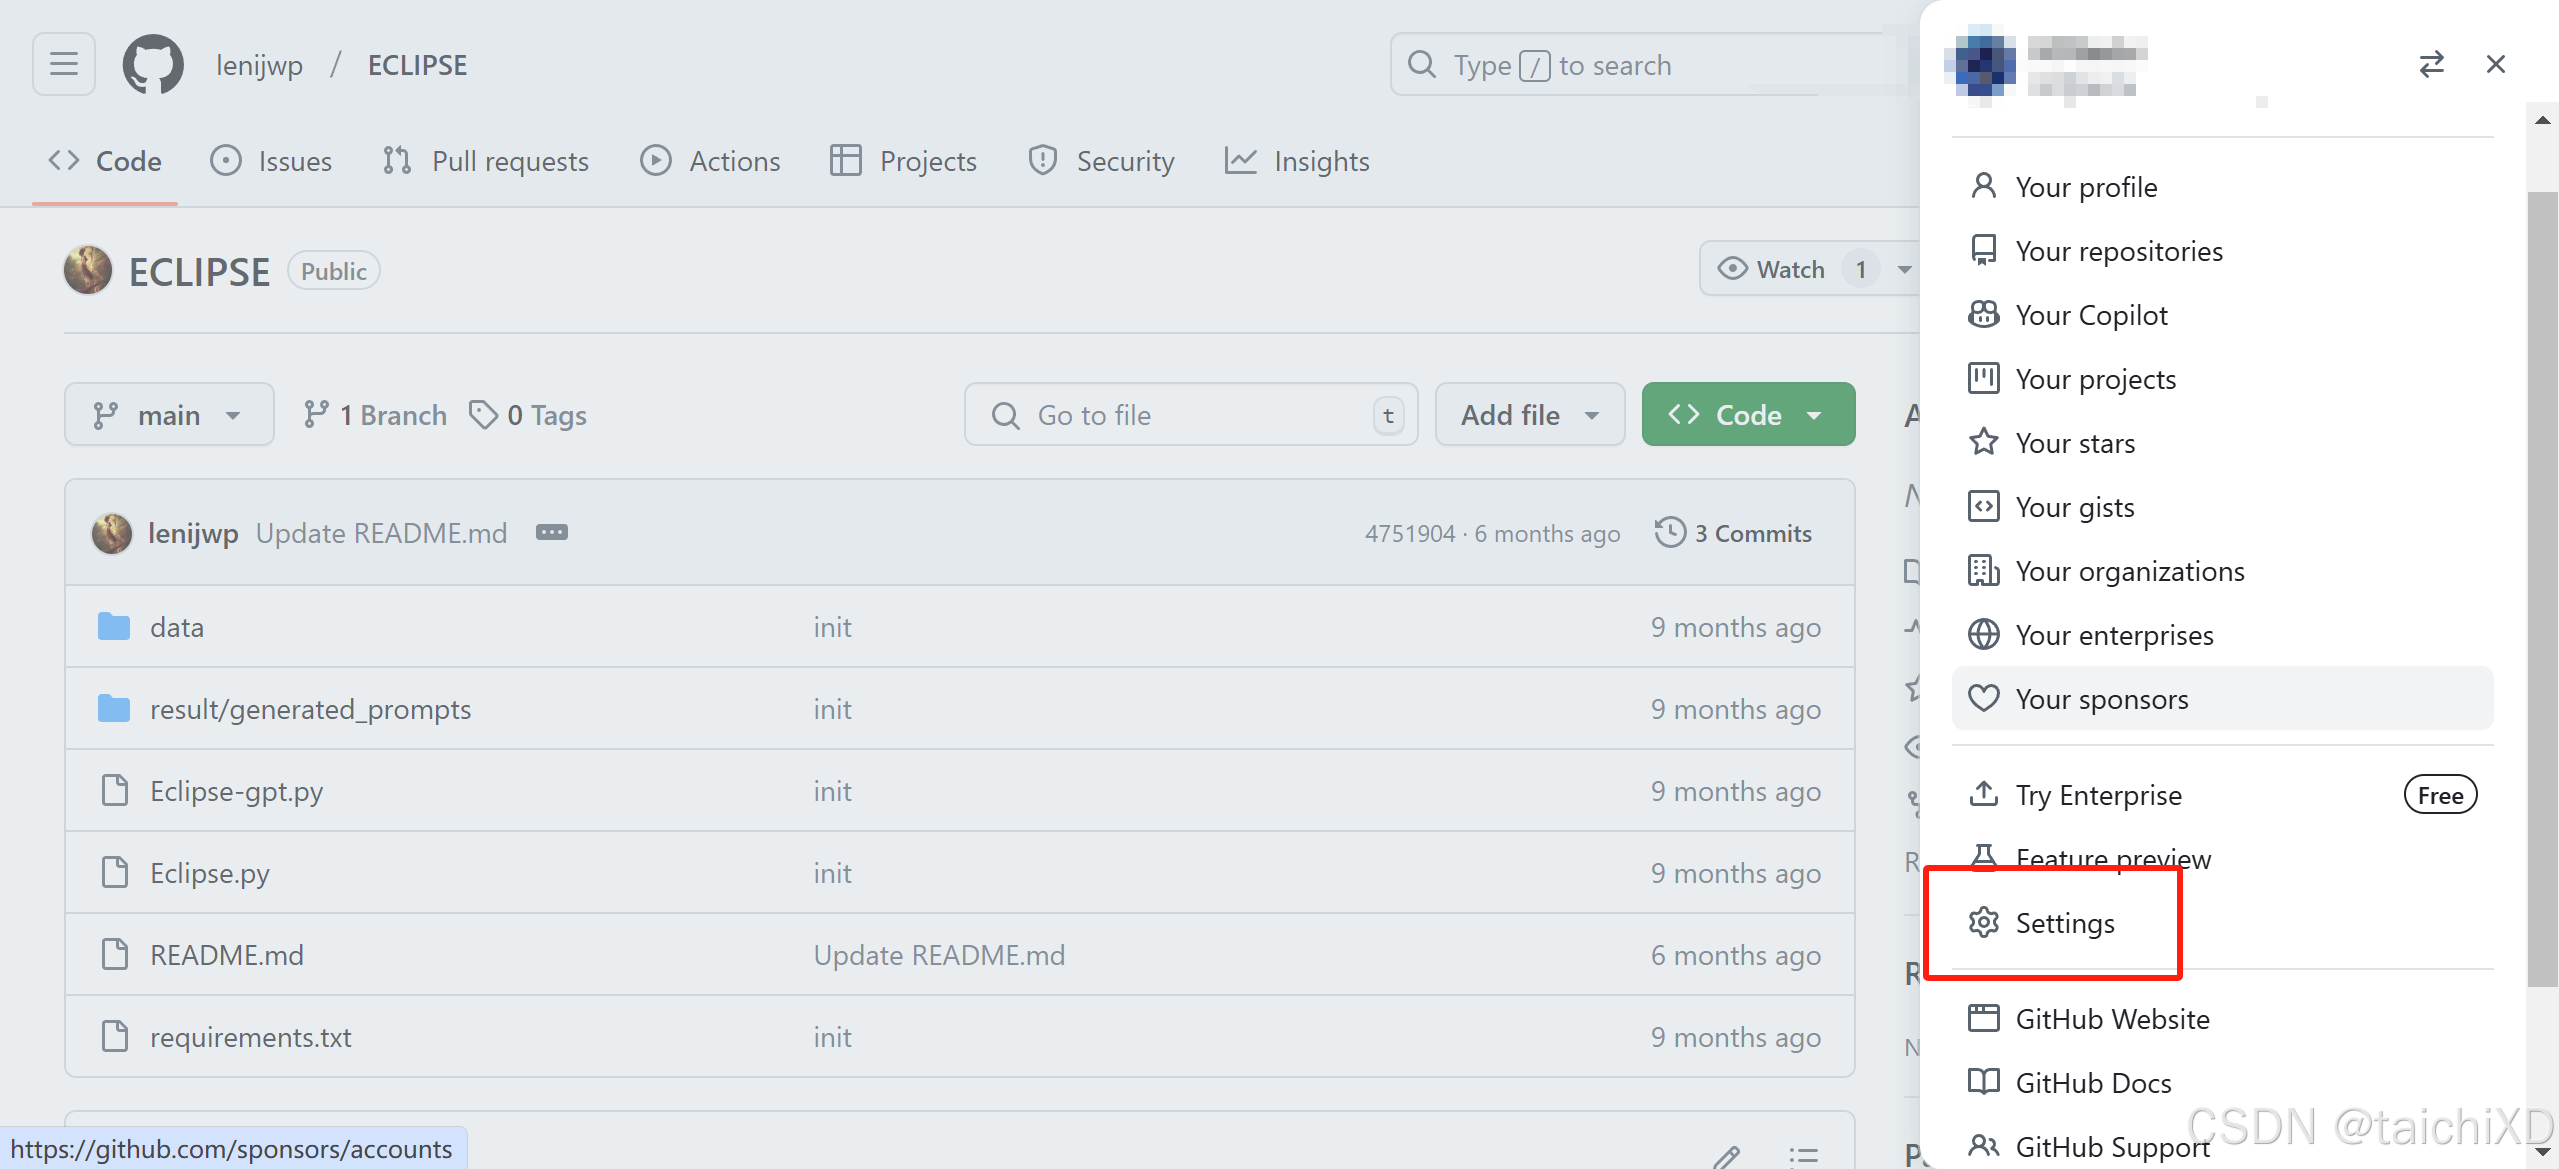Open the main branch dropdown
2559x1169 pixels.
pos(168,414)
